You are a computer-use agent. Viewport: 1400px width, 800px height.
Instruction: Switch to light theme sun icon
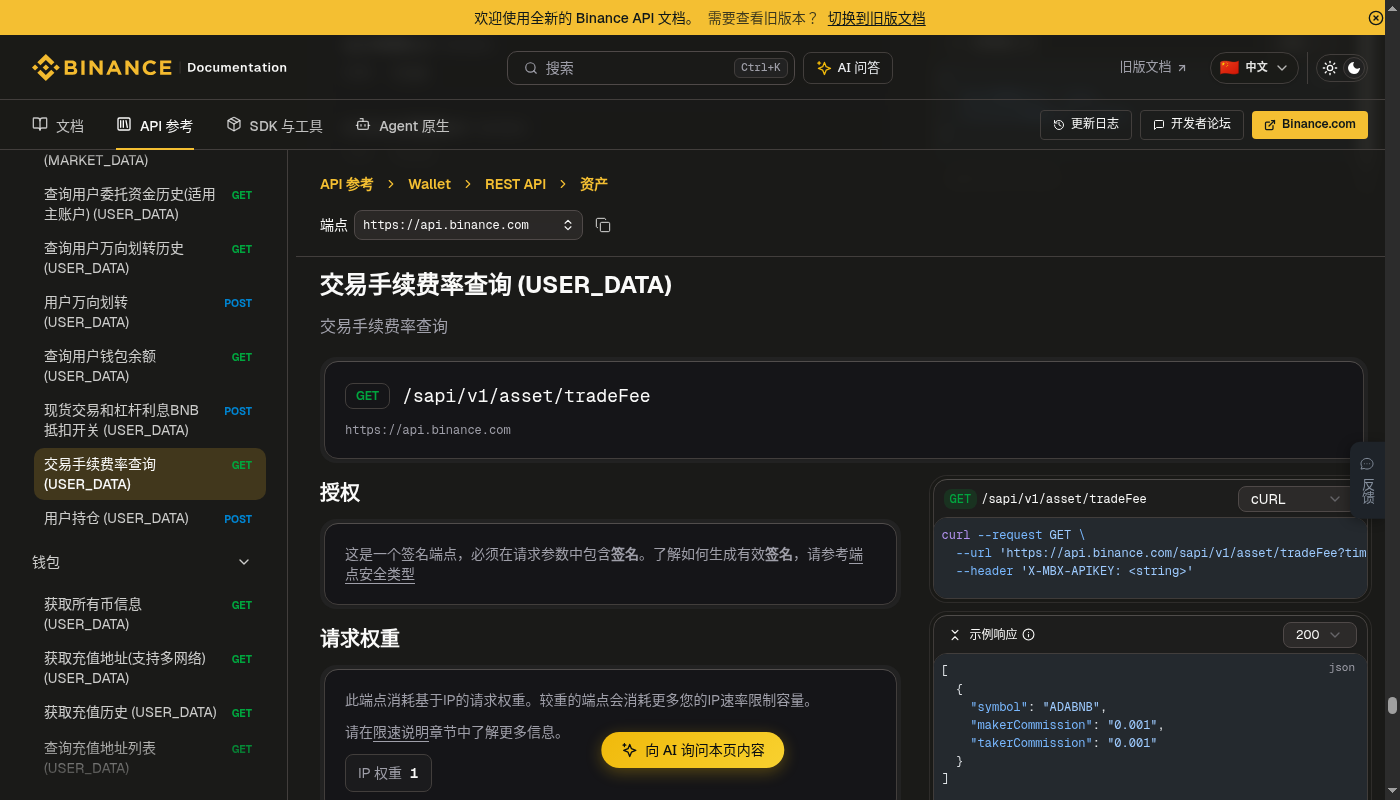click(1330, 68)
